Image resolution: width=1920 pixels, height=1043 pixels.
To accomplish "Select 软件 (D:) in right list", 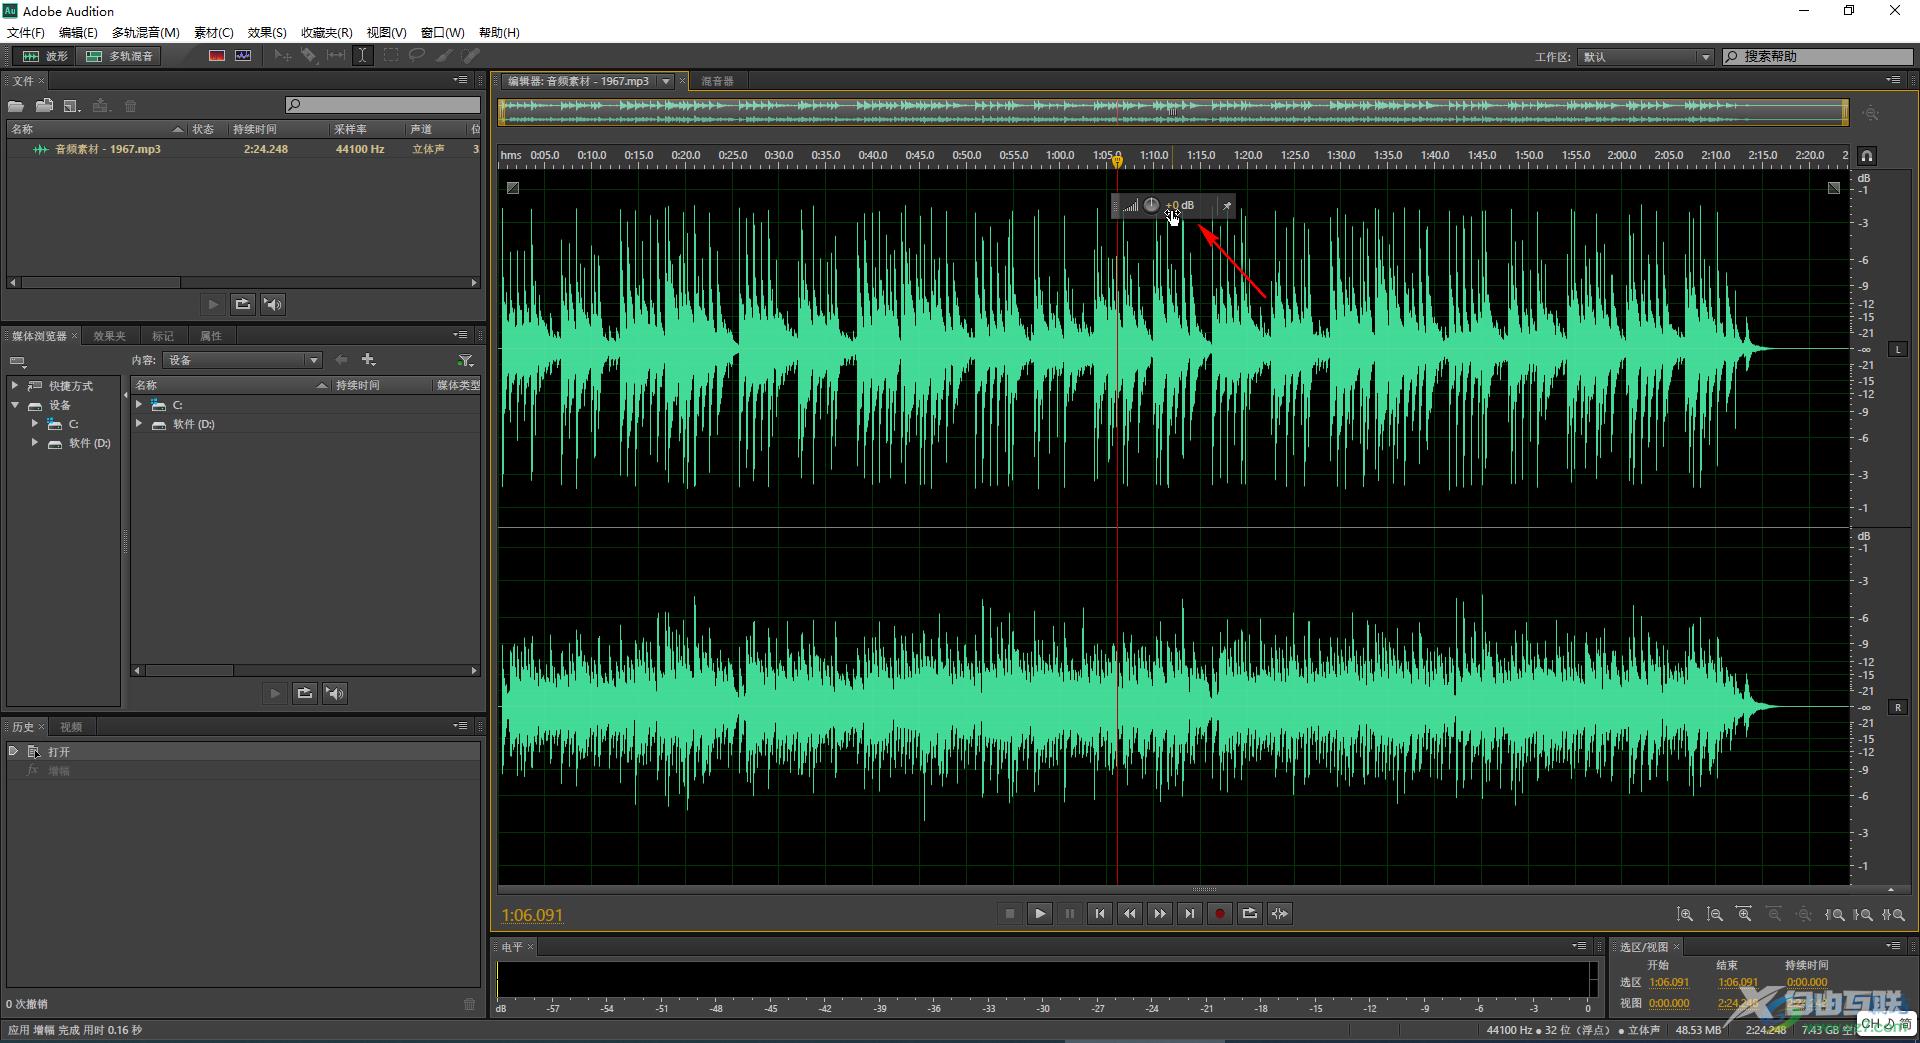I will pyautogui.click(x=193, y=424).
